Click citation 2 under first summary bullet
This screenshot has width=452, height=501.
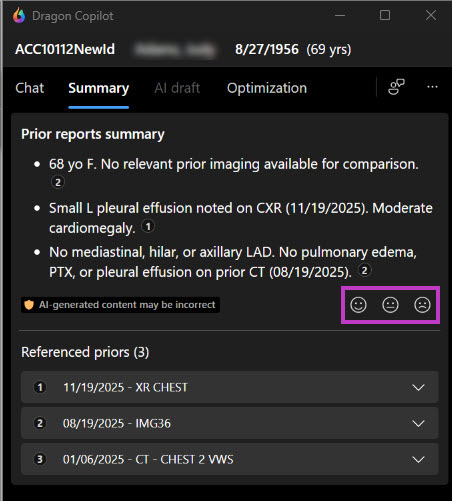pyautogui.click(x=58, y=182)
